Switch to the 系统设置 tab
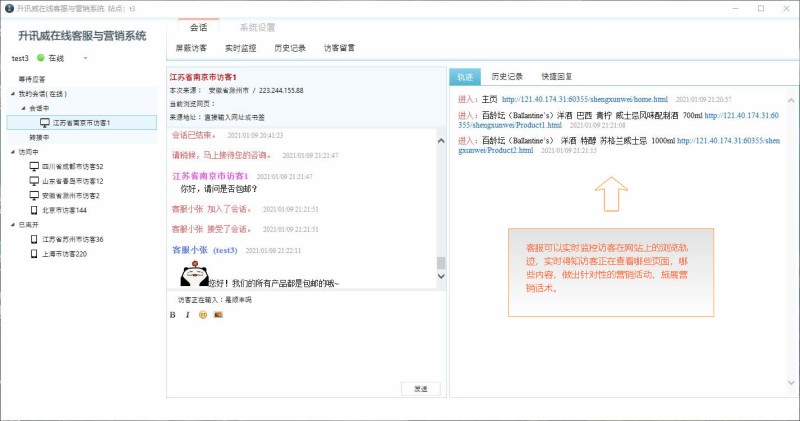The image size is (800, 421). click(x=257, y=28)
